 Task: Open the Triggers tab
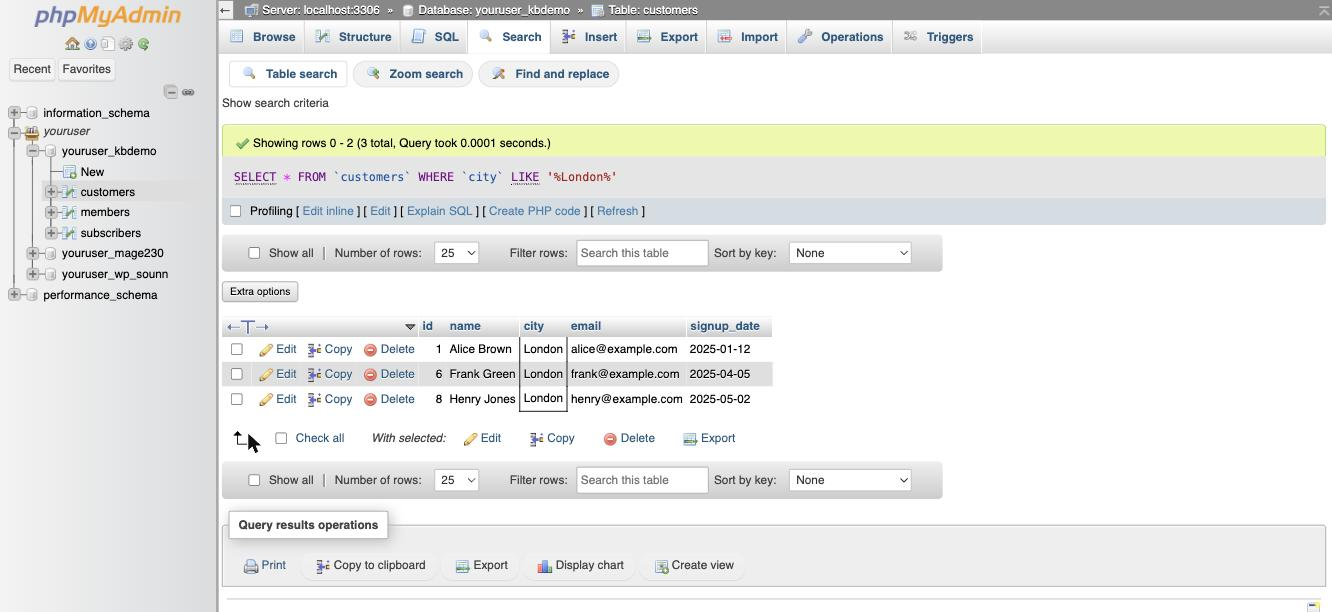coord(938,37)
